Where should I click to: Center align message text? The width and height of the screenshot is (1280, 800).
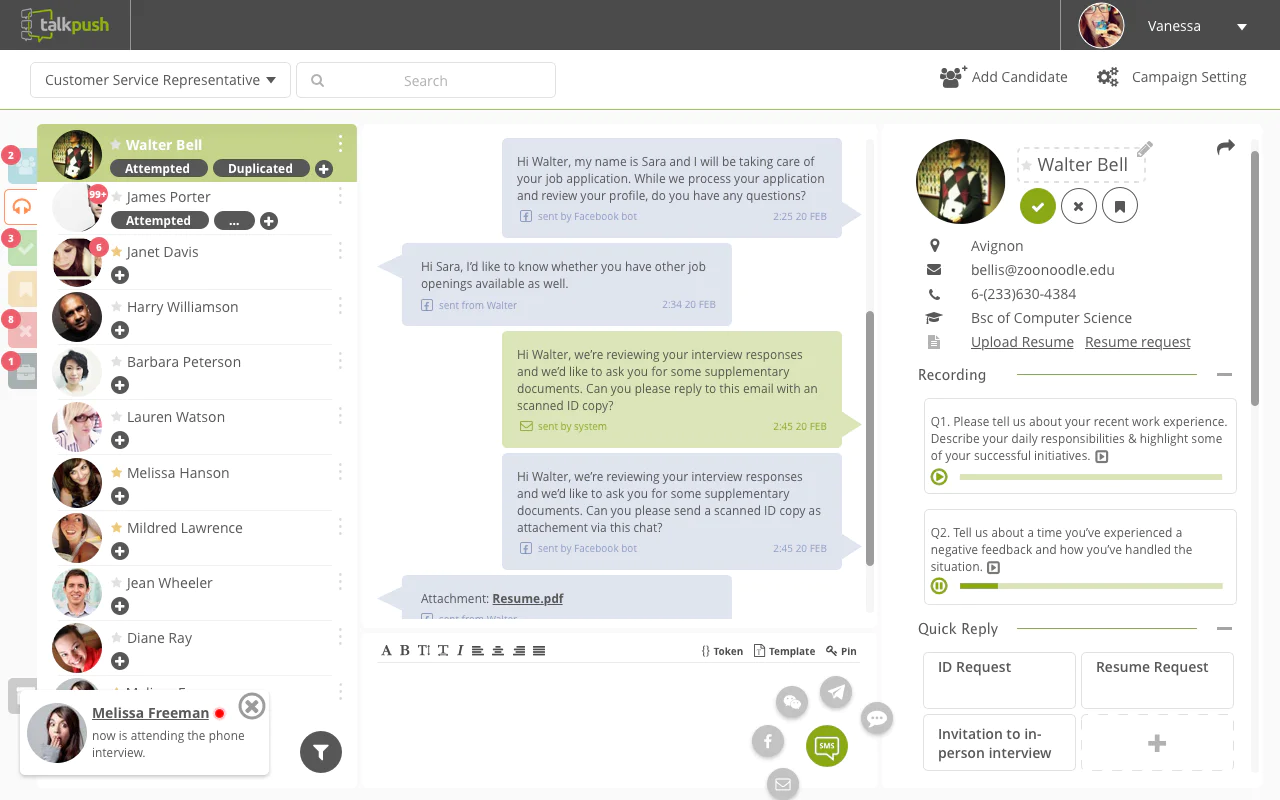click(x=498, y=651)
